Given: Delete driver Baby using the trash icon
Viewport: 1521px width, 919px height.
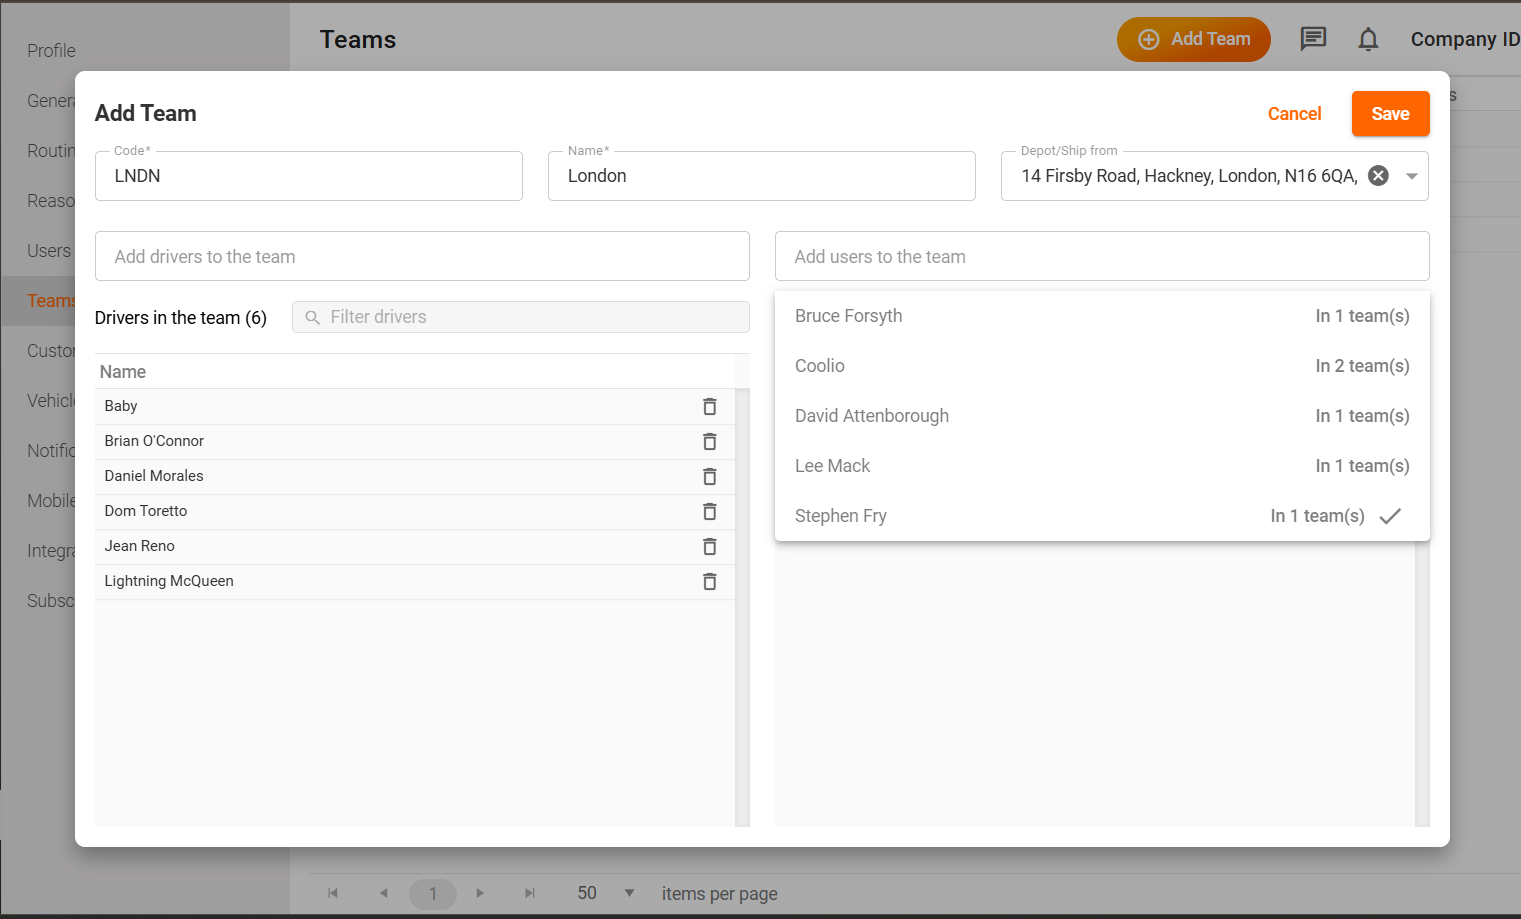Looking at the screenshot, I should 709,407.
